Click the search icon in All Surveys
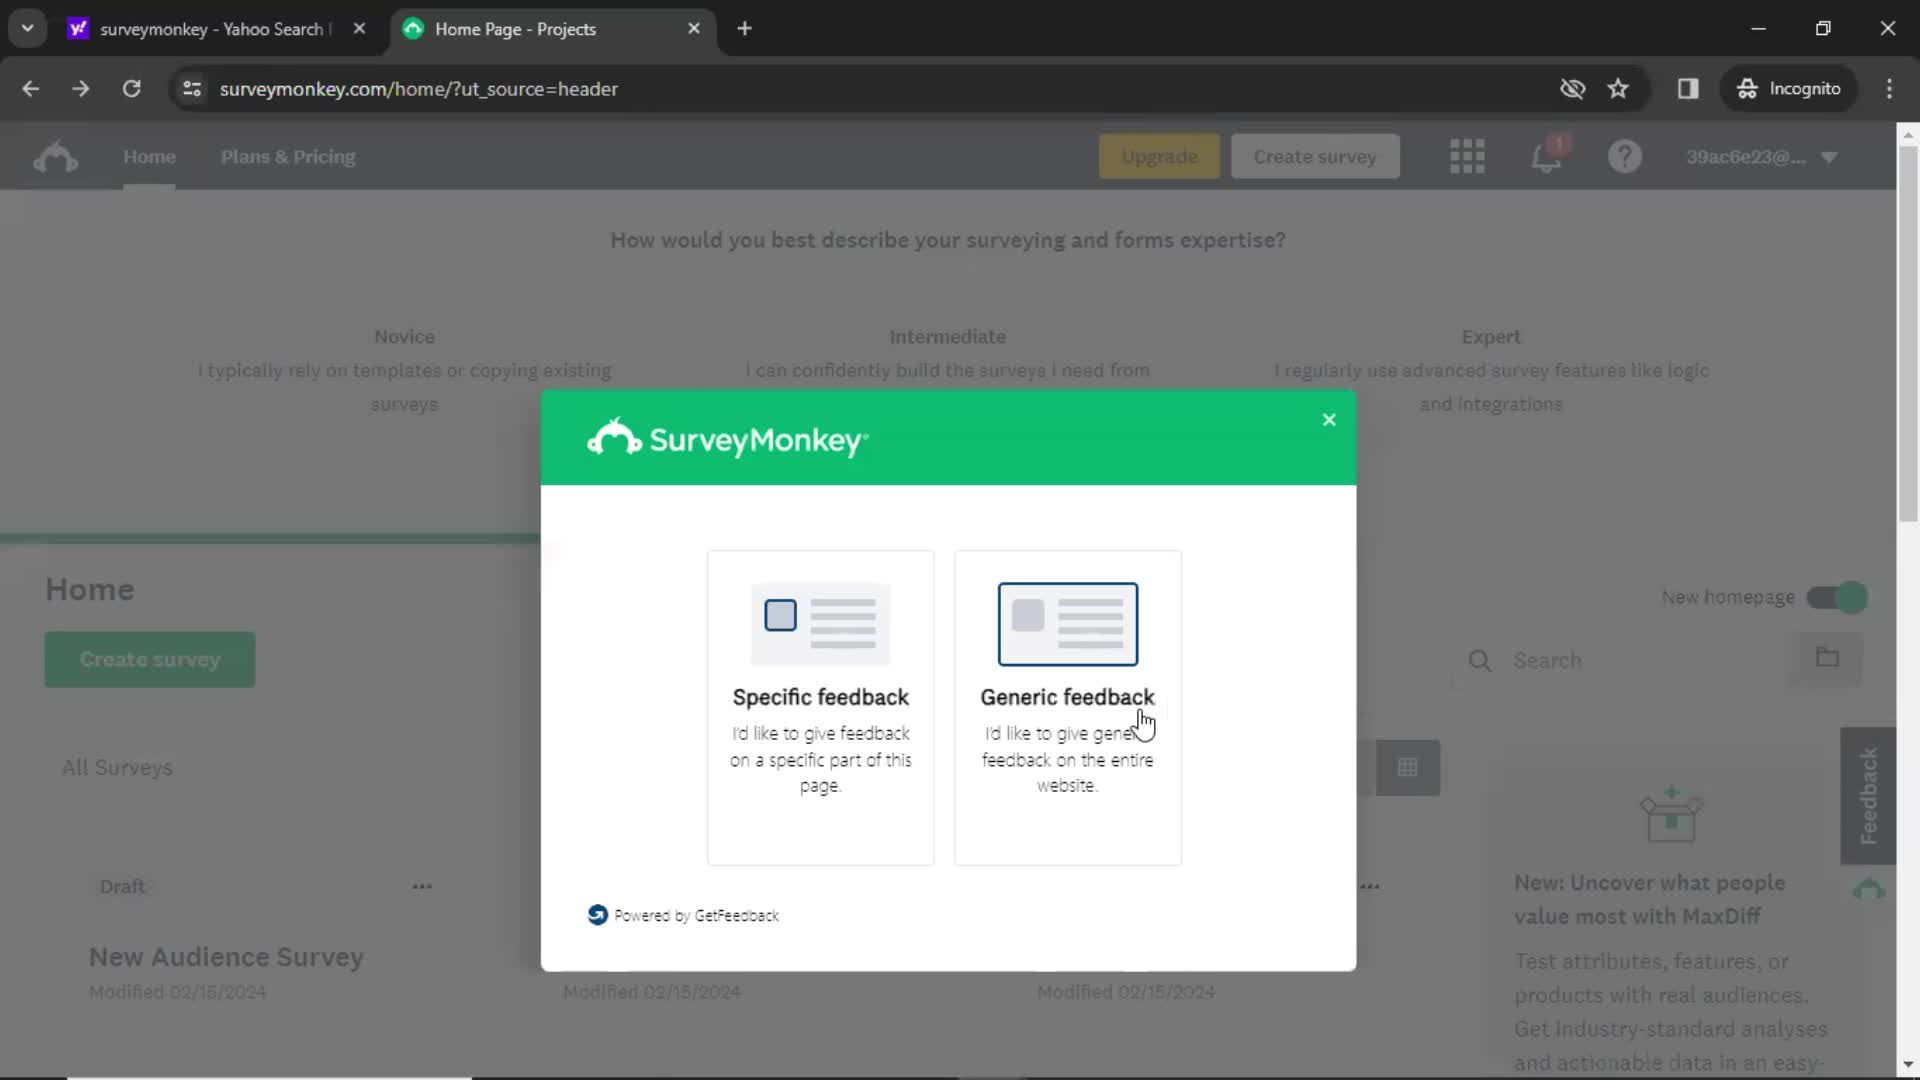This screenshot has height=1080, width=1920. [x=1481, y=659]
